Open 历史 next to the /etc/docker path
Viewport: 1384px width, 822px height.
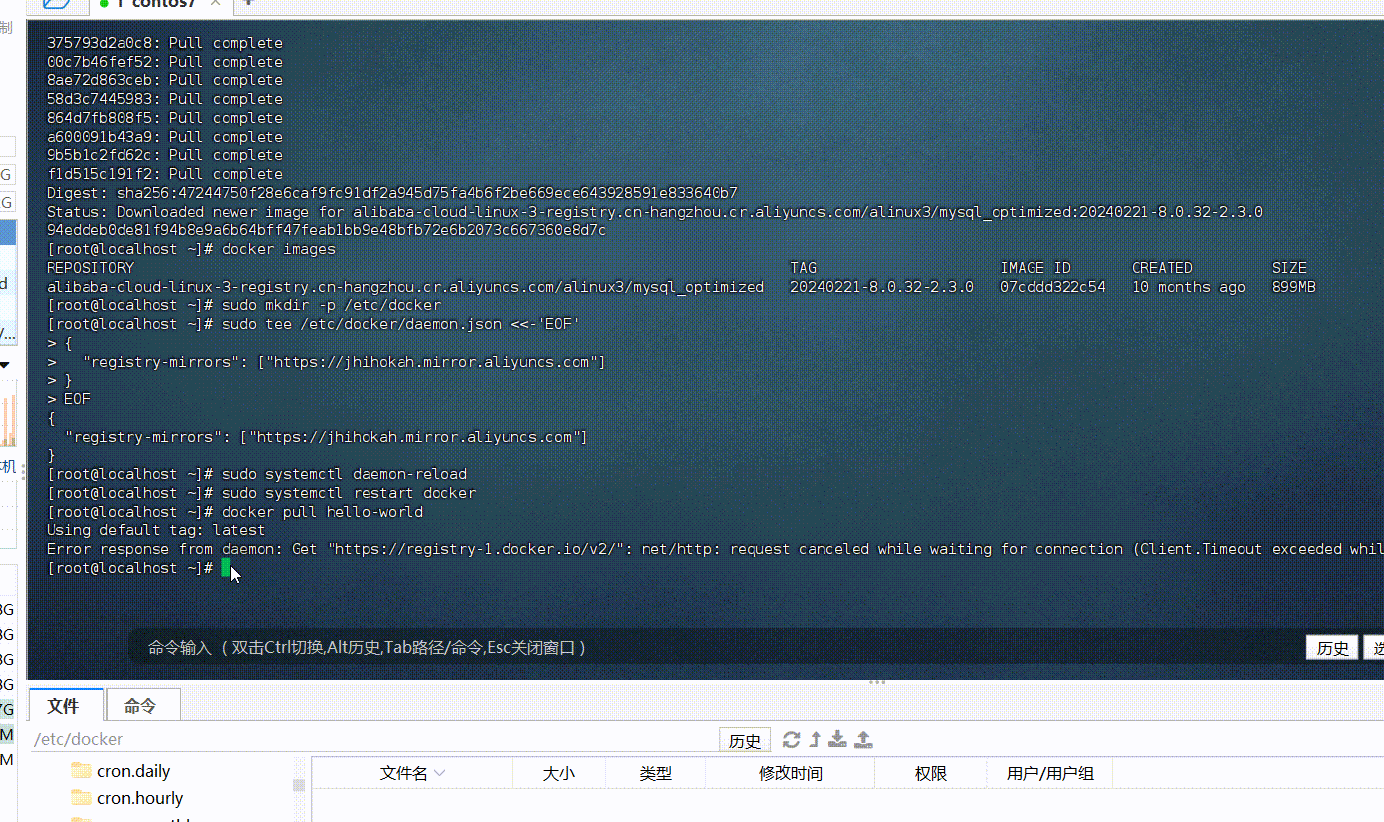tap(745, 740)
